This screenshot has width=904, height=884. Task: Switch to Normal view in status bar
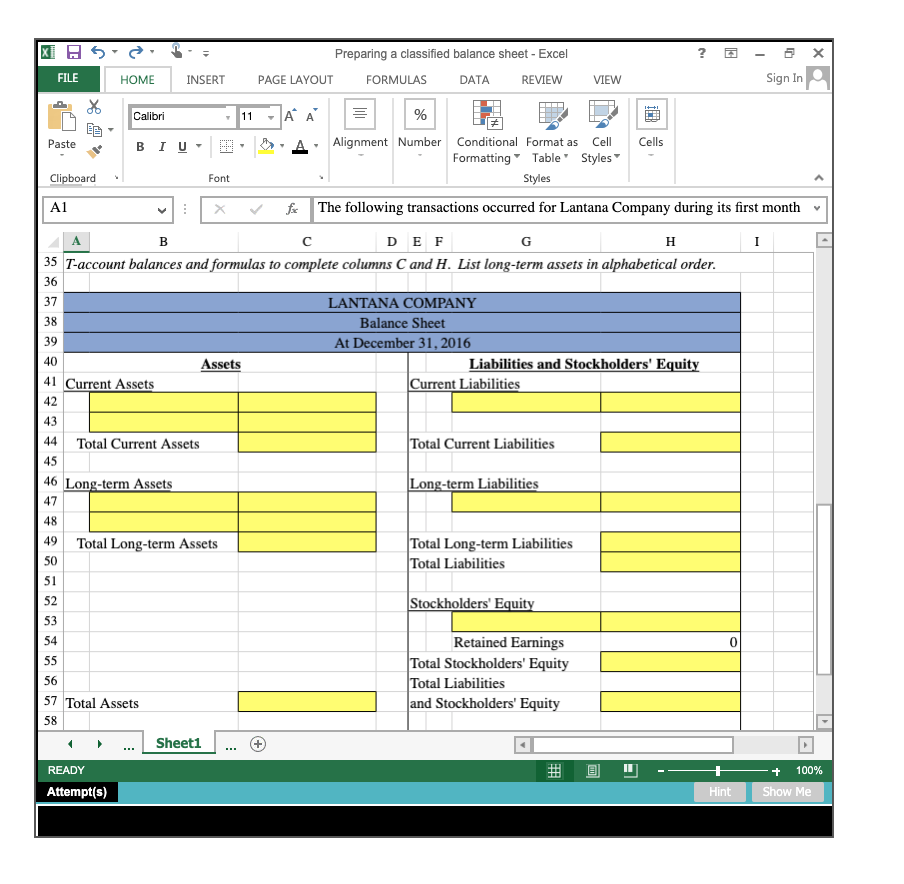point(553,770)
